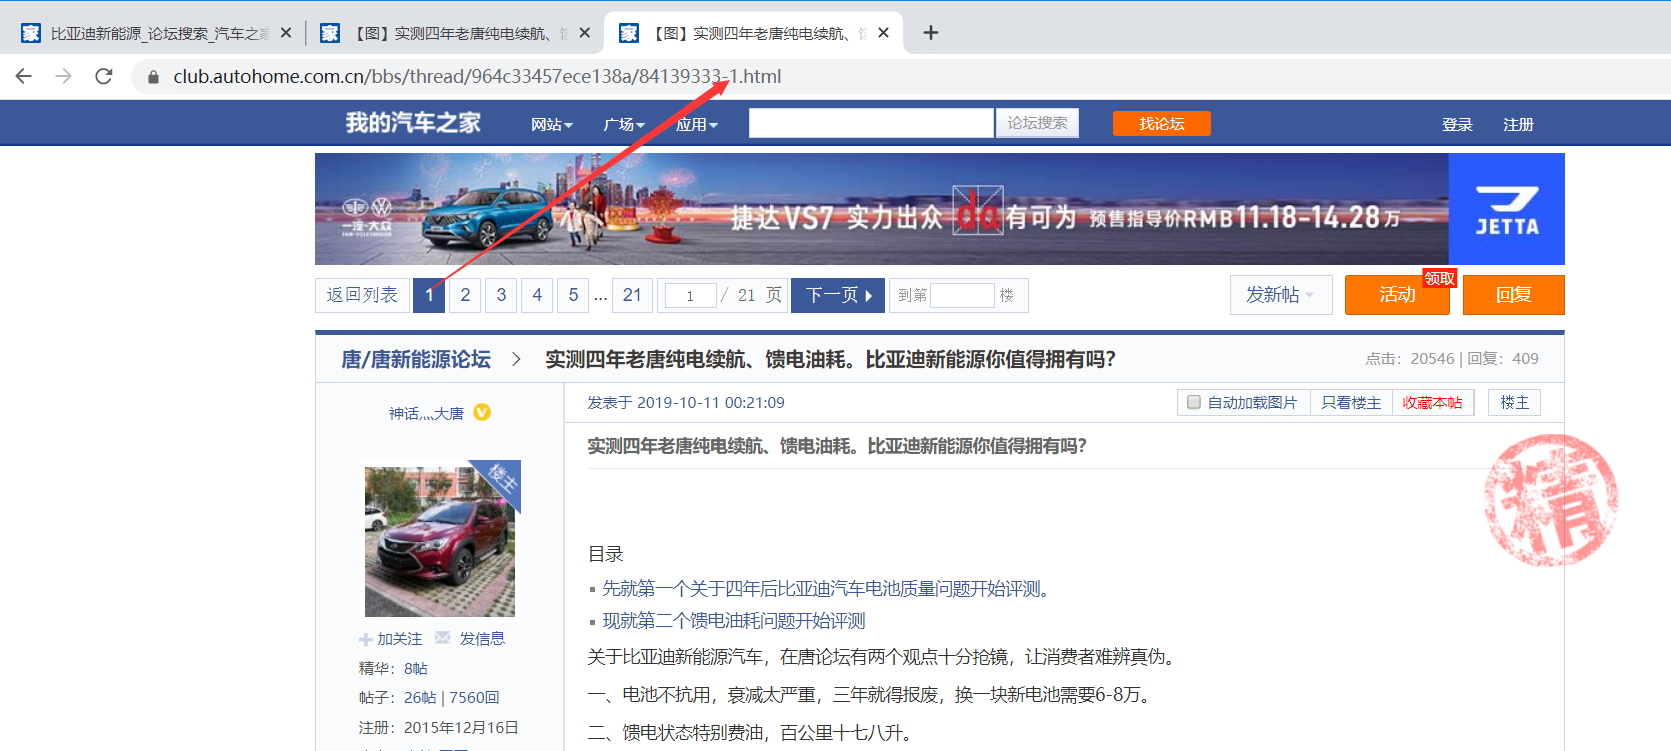Go to page 4 in pagination

tap(537, 295)
